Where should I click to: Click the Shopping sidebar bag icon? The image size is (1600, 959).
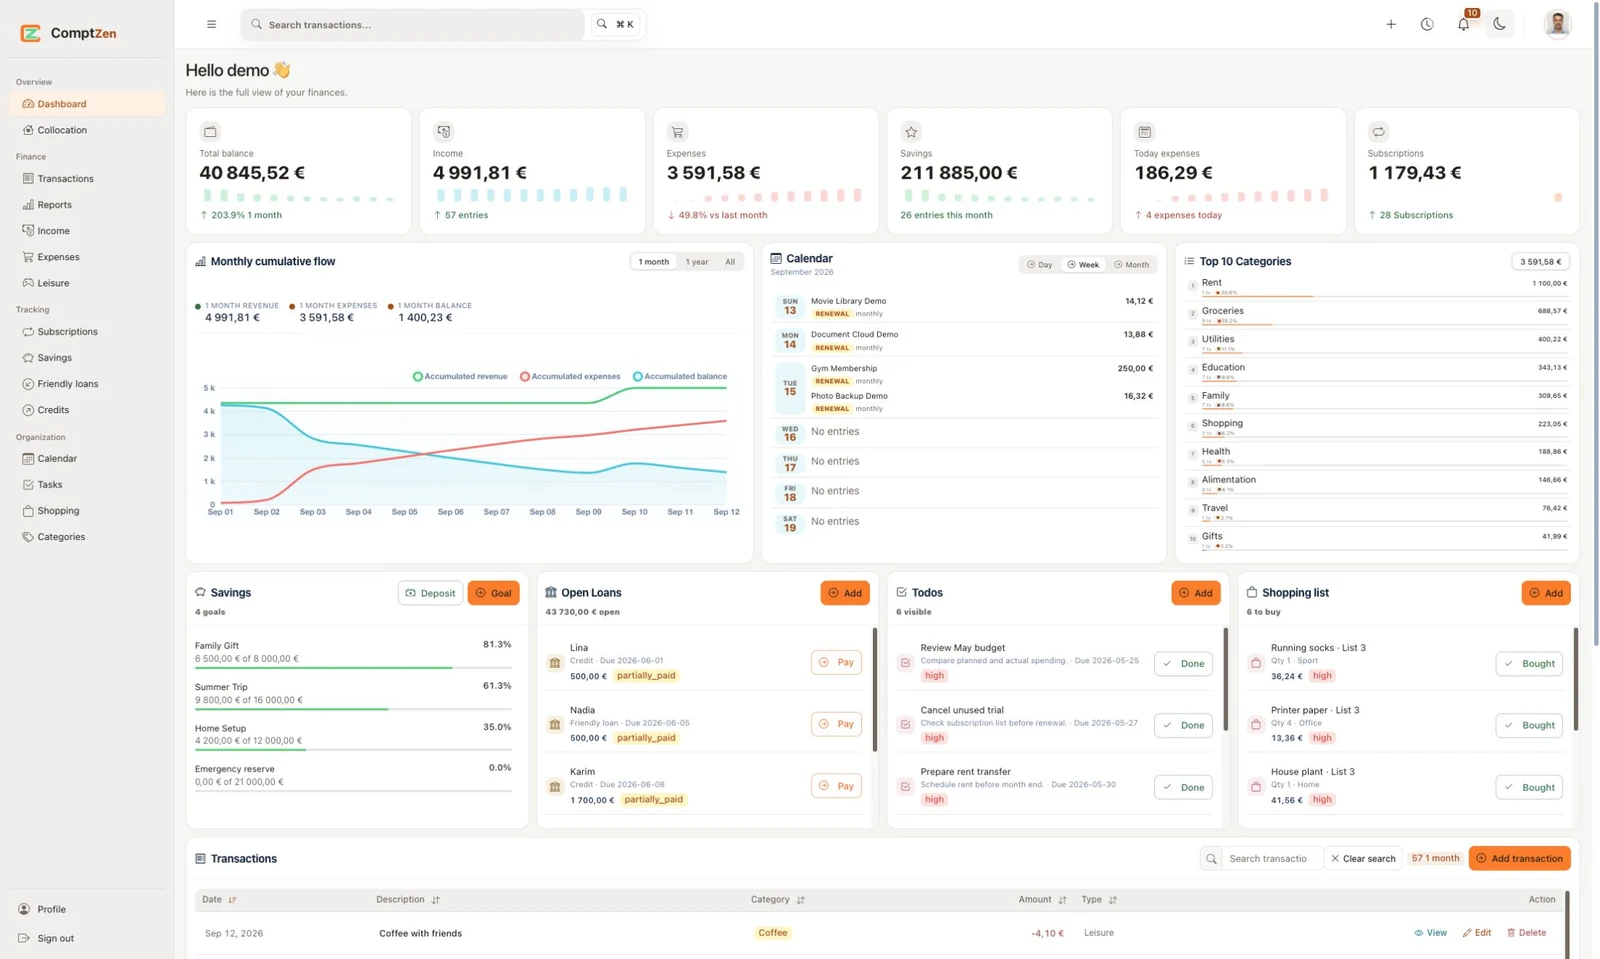[x=28, y=511]
